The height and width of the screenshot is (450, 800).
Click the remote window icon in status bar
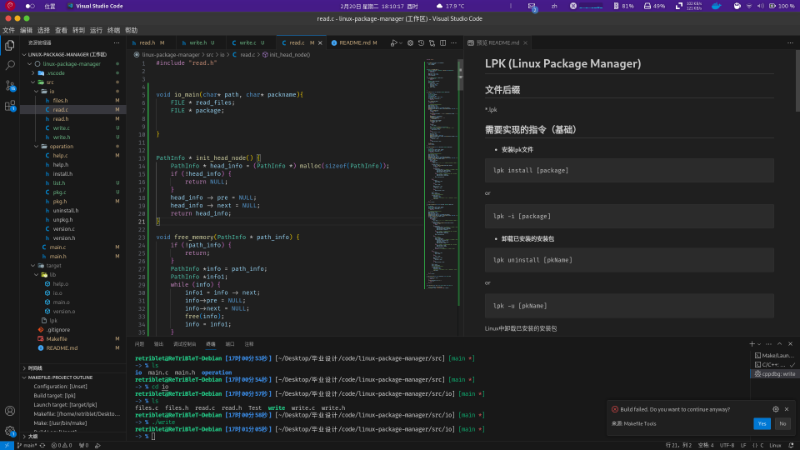[x=6, y=445]
